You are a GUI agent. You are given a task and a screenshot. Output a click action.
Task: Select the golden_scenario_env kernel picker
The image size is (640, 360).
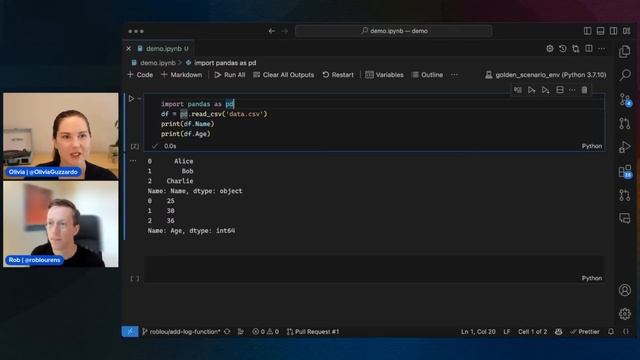point(545,75)
